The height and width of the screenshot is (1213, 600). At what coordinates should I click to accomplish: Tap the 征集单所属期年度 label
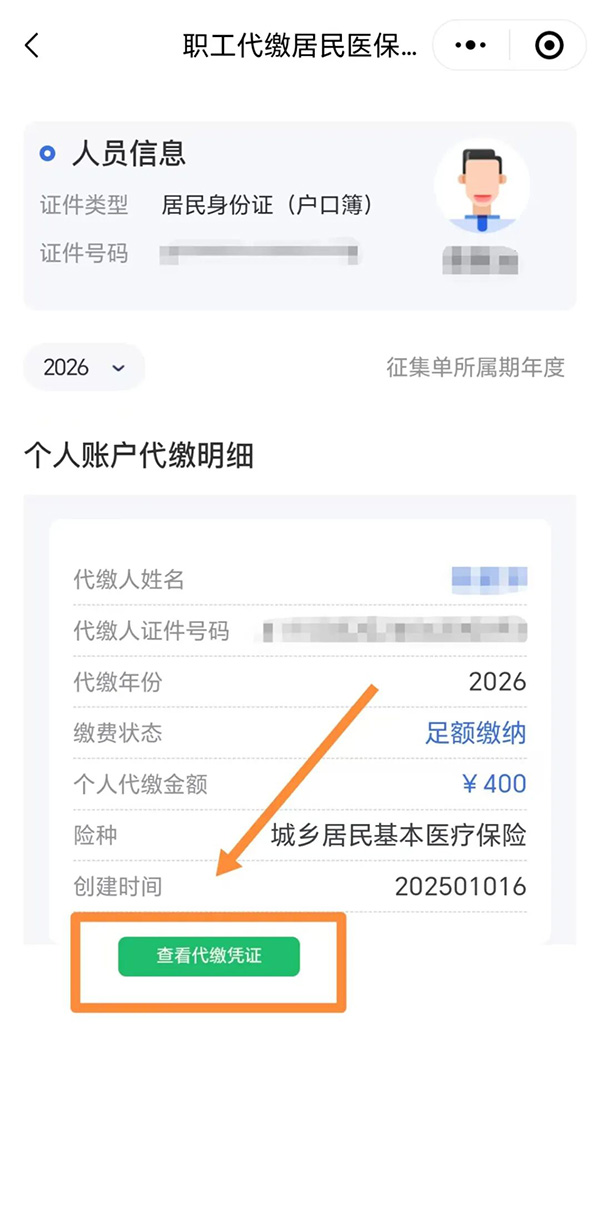tap(475, 367)
